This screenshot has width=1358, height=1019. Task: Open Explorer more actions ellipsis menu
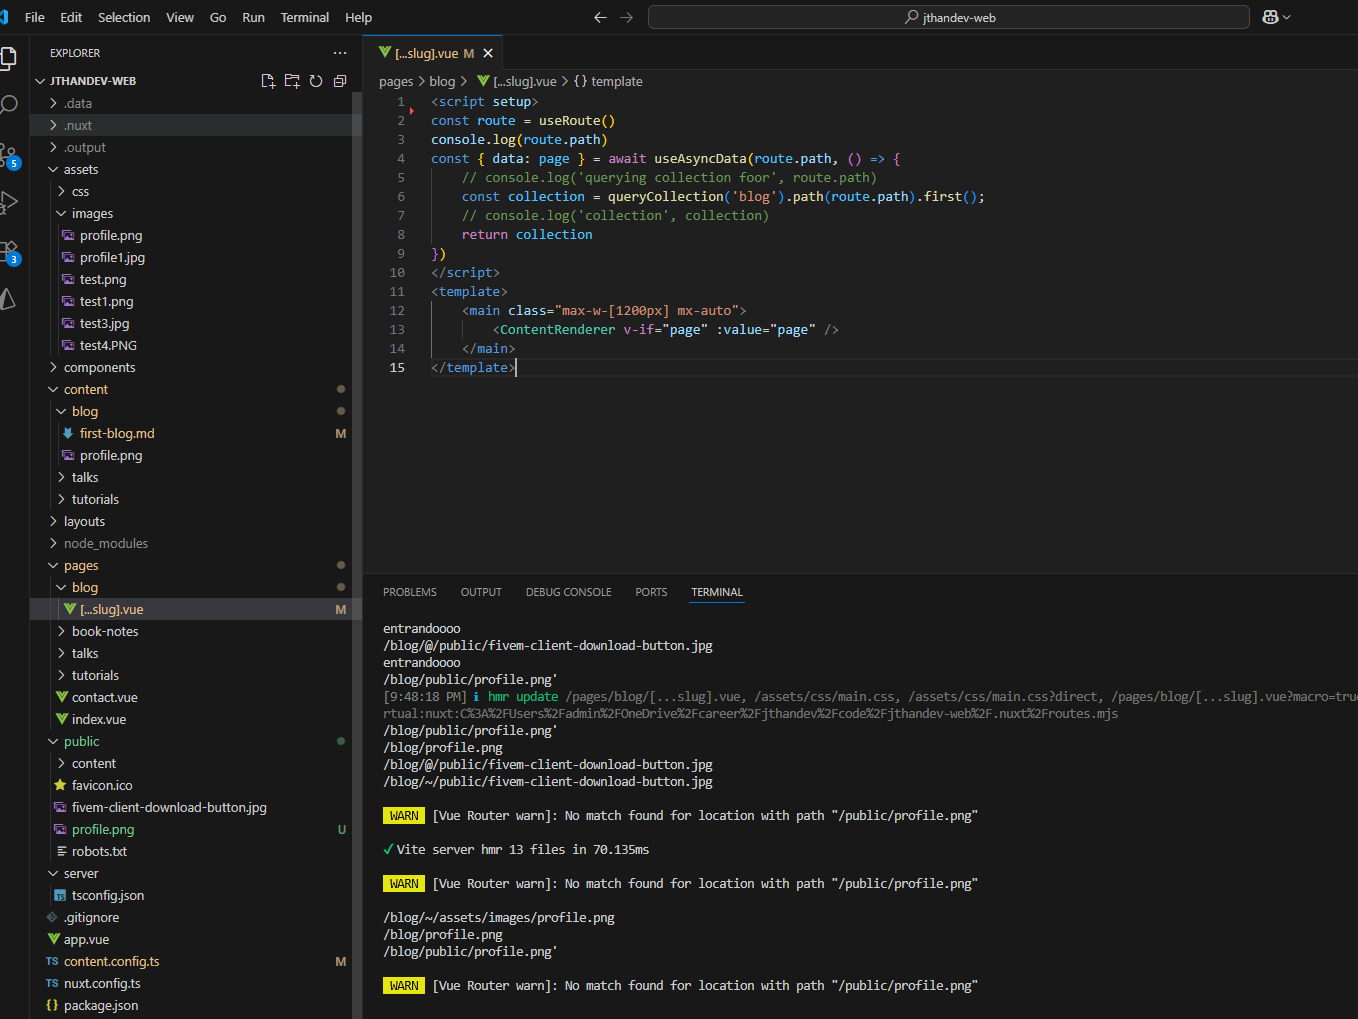[340, 53]
